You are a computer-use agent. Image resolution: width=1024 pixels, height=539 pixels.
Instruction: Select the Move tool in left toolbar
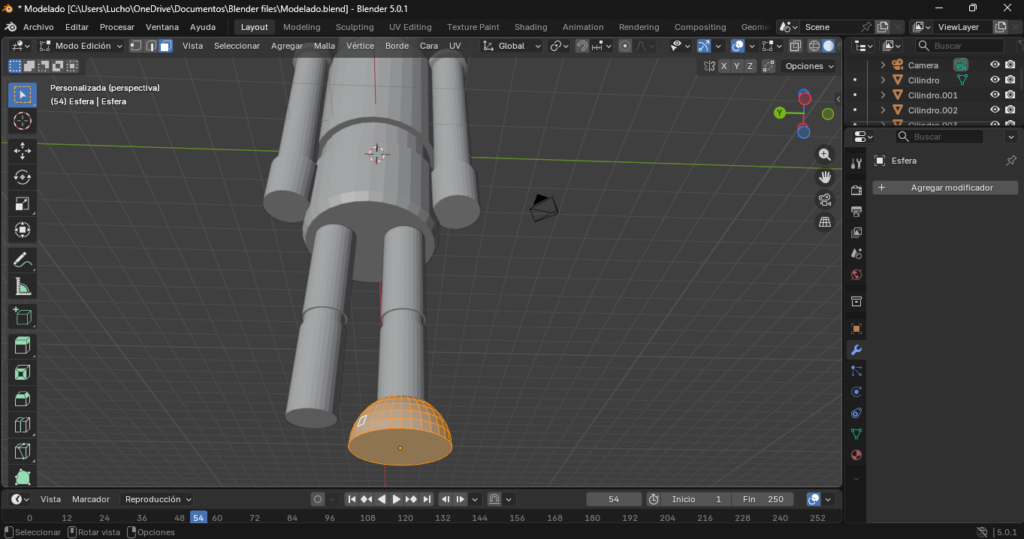click(22, 150)
